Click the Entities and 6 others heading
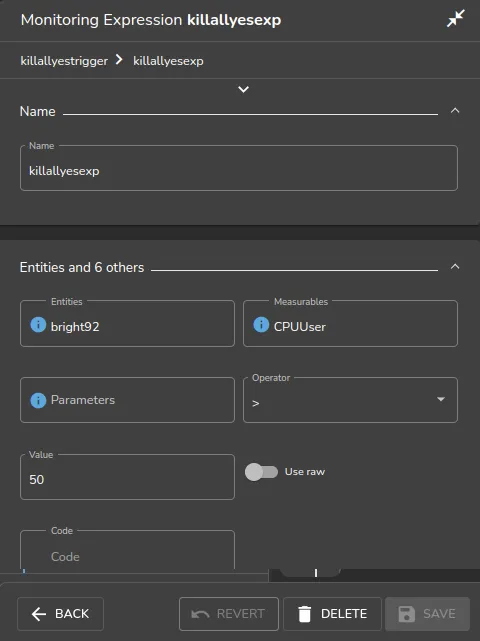Screen dimensions: 480x641 click(82, 267)
